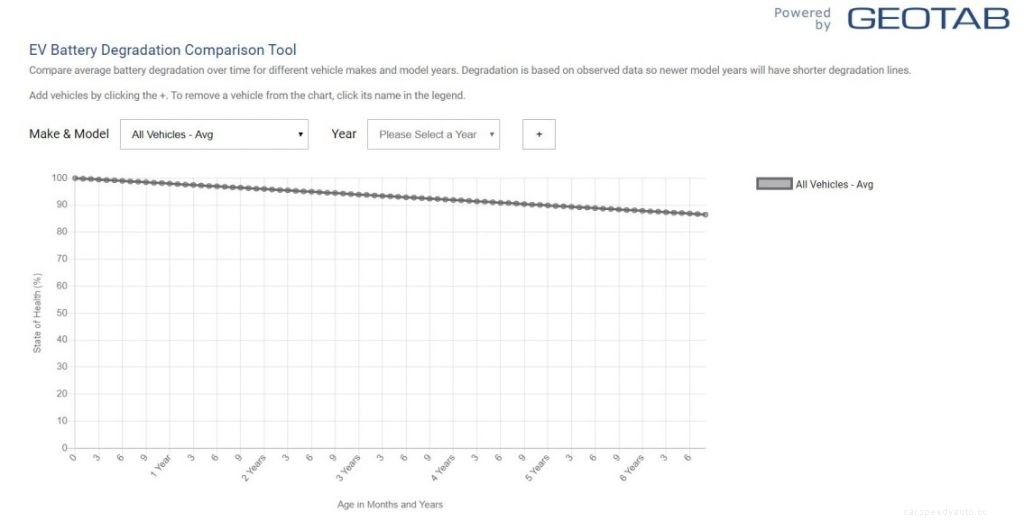The height and width of the screenshot is (521, 1024).
Task: Open the 'Please Select a Year' dropdown
Action: [433, 134]
